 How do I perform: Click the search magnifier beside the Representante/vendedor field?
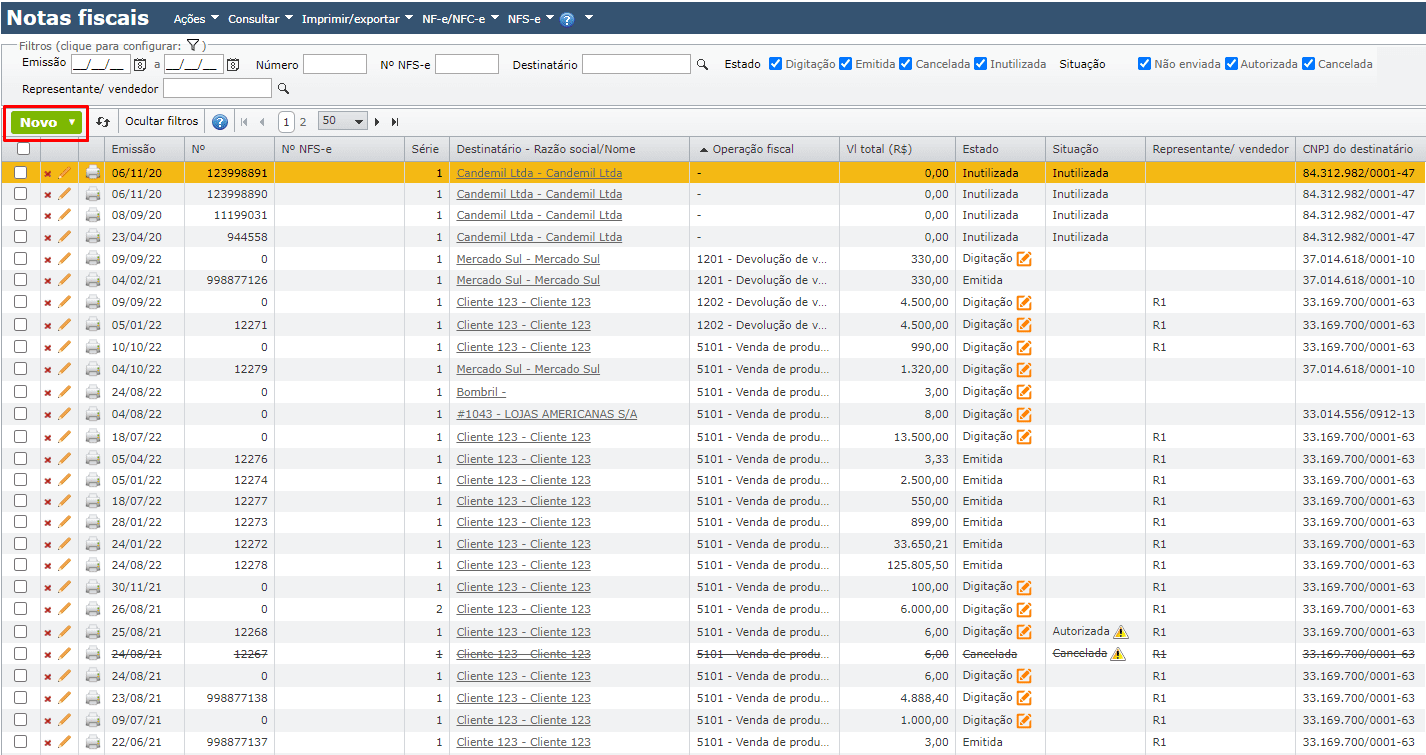pyautogui.click(x=283, y=89)
